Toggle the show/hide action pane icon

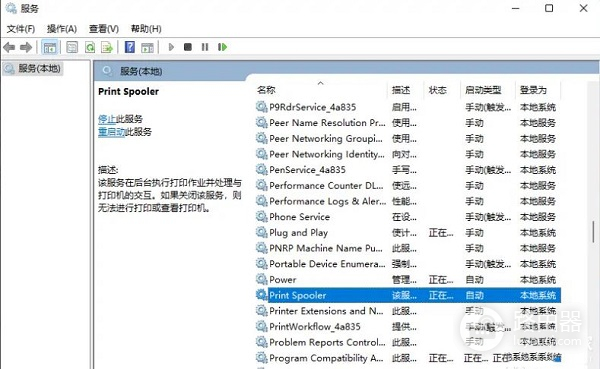pyautogui.click(x=147, y=47)
